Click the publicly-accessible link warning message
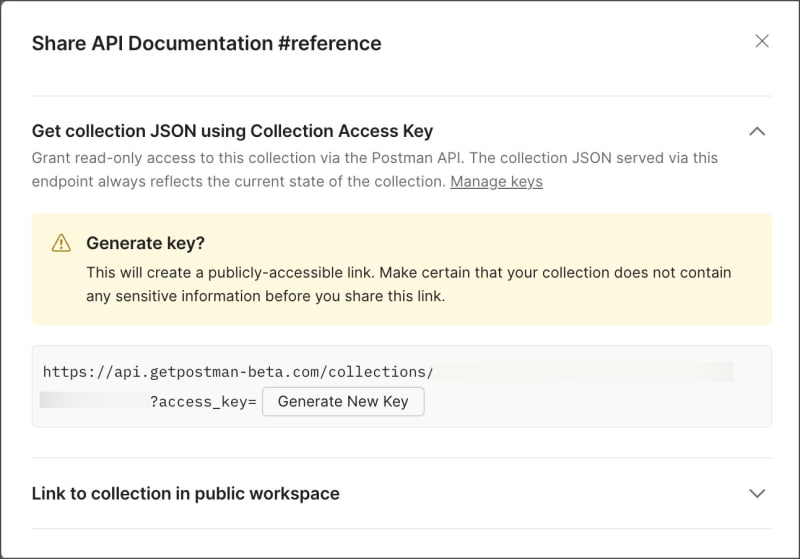The image size is (800, 559). coord(409,284)
